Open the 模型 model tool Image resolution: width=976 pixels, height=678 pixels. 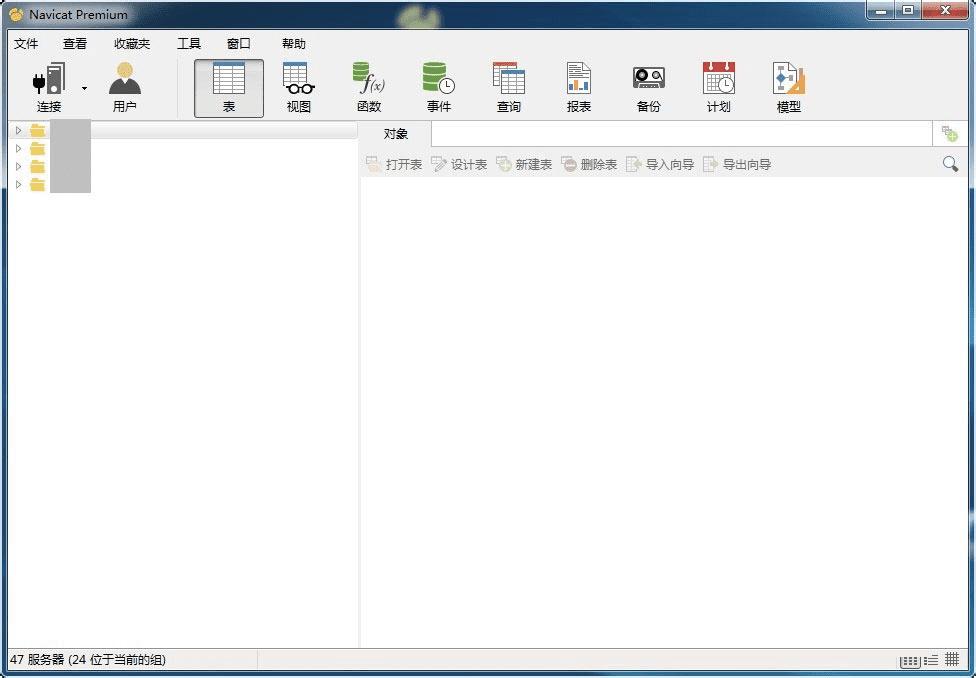point(789,88)
